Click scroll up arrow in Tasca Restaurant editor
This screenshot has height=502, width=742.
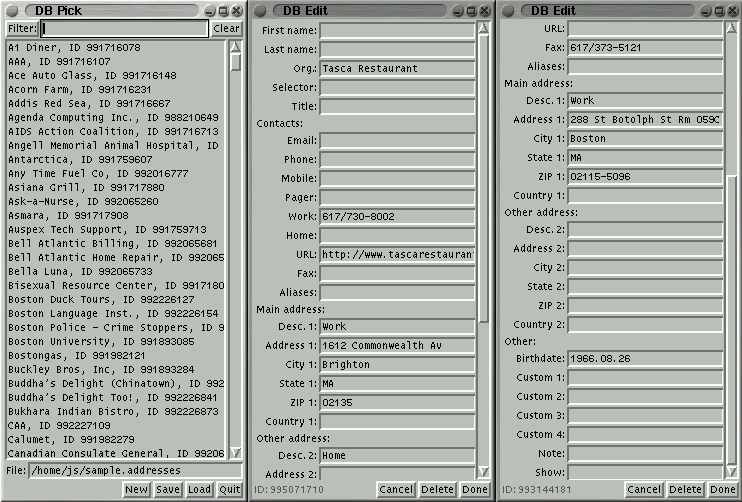click(x=483, y=28)
